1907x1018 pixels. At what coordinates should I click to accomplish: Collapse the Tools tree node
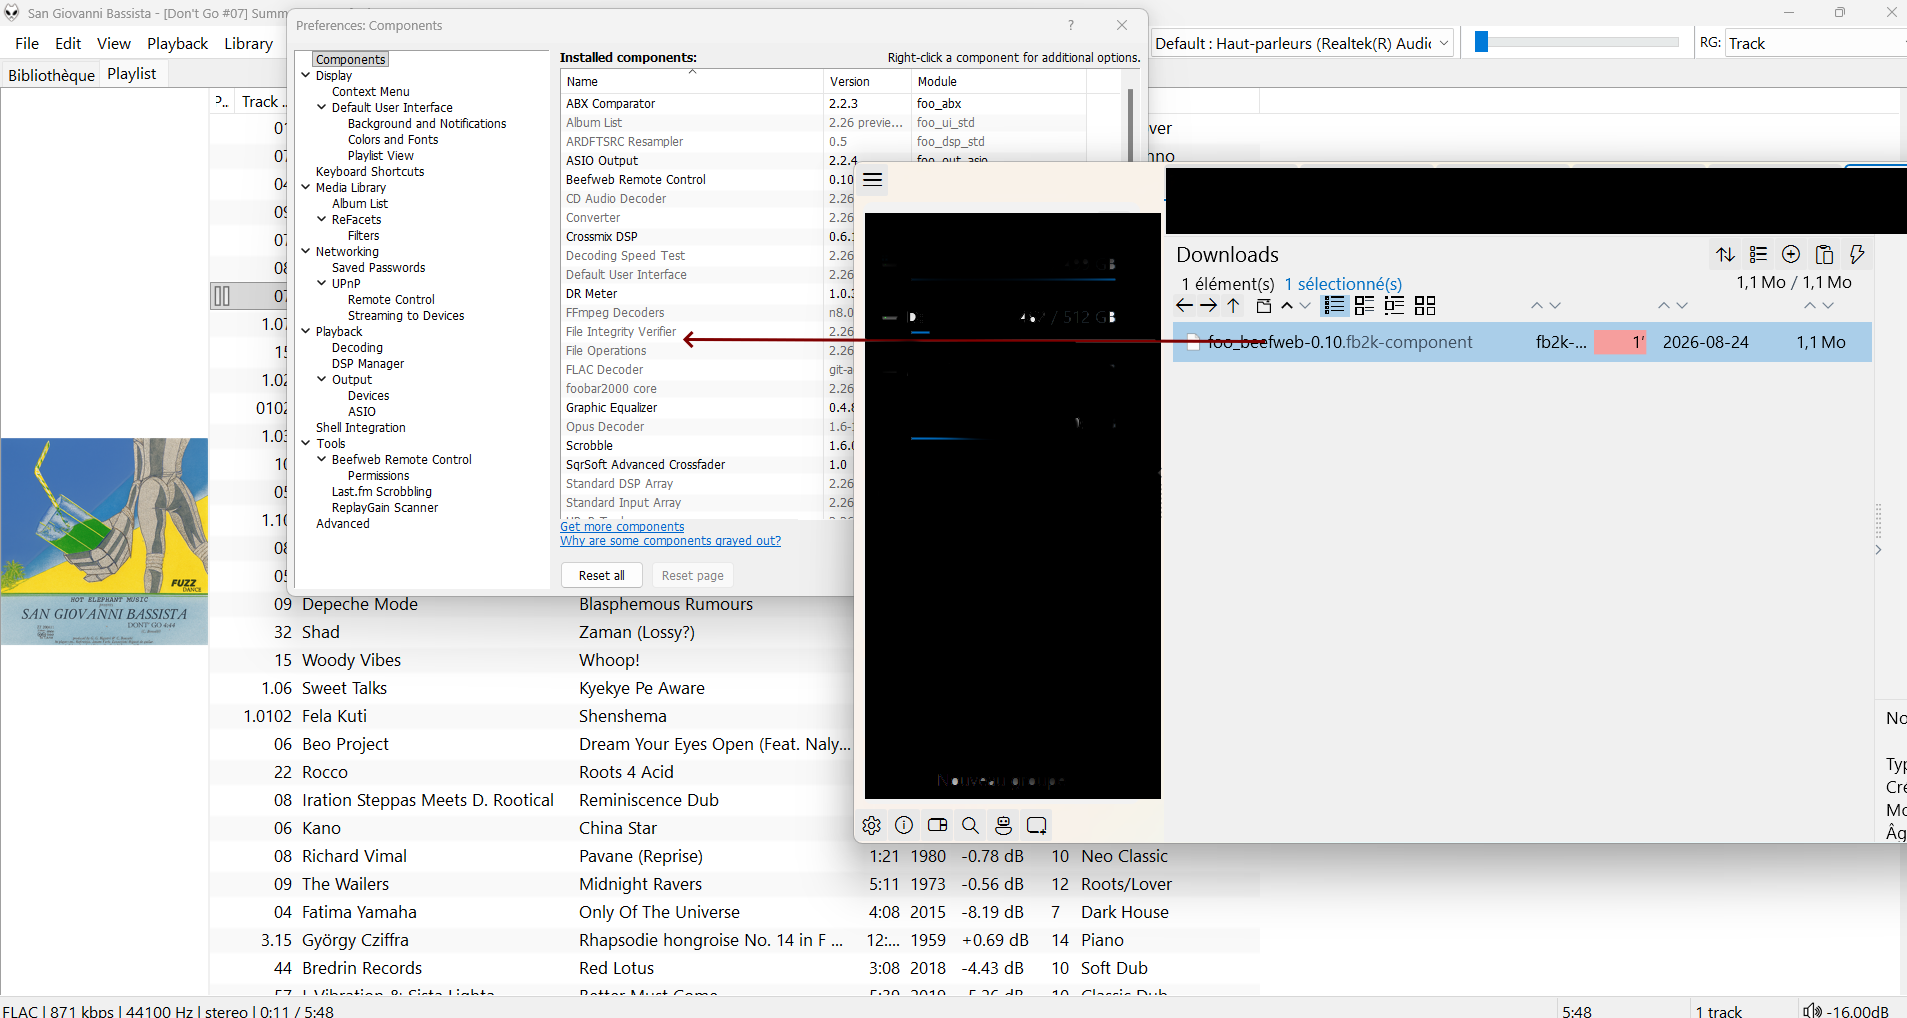click(306, 443)
